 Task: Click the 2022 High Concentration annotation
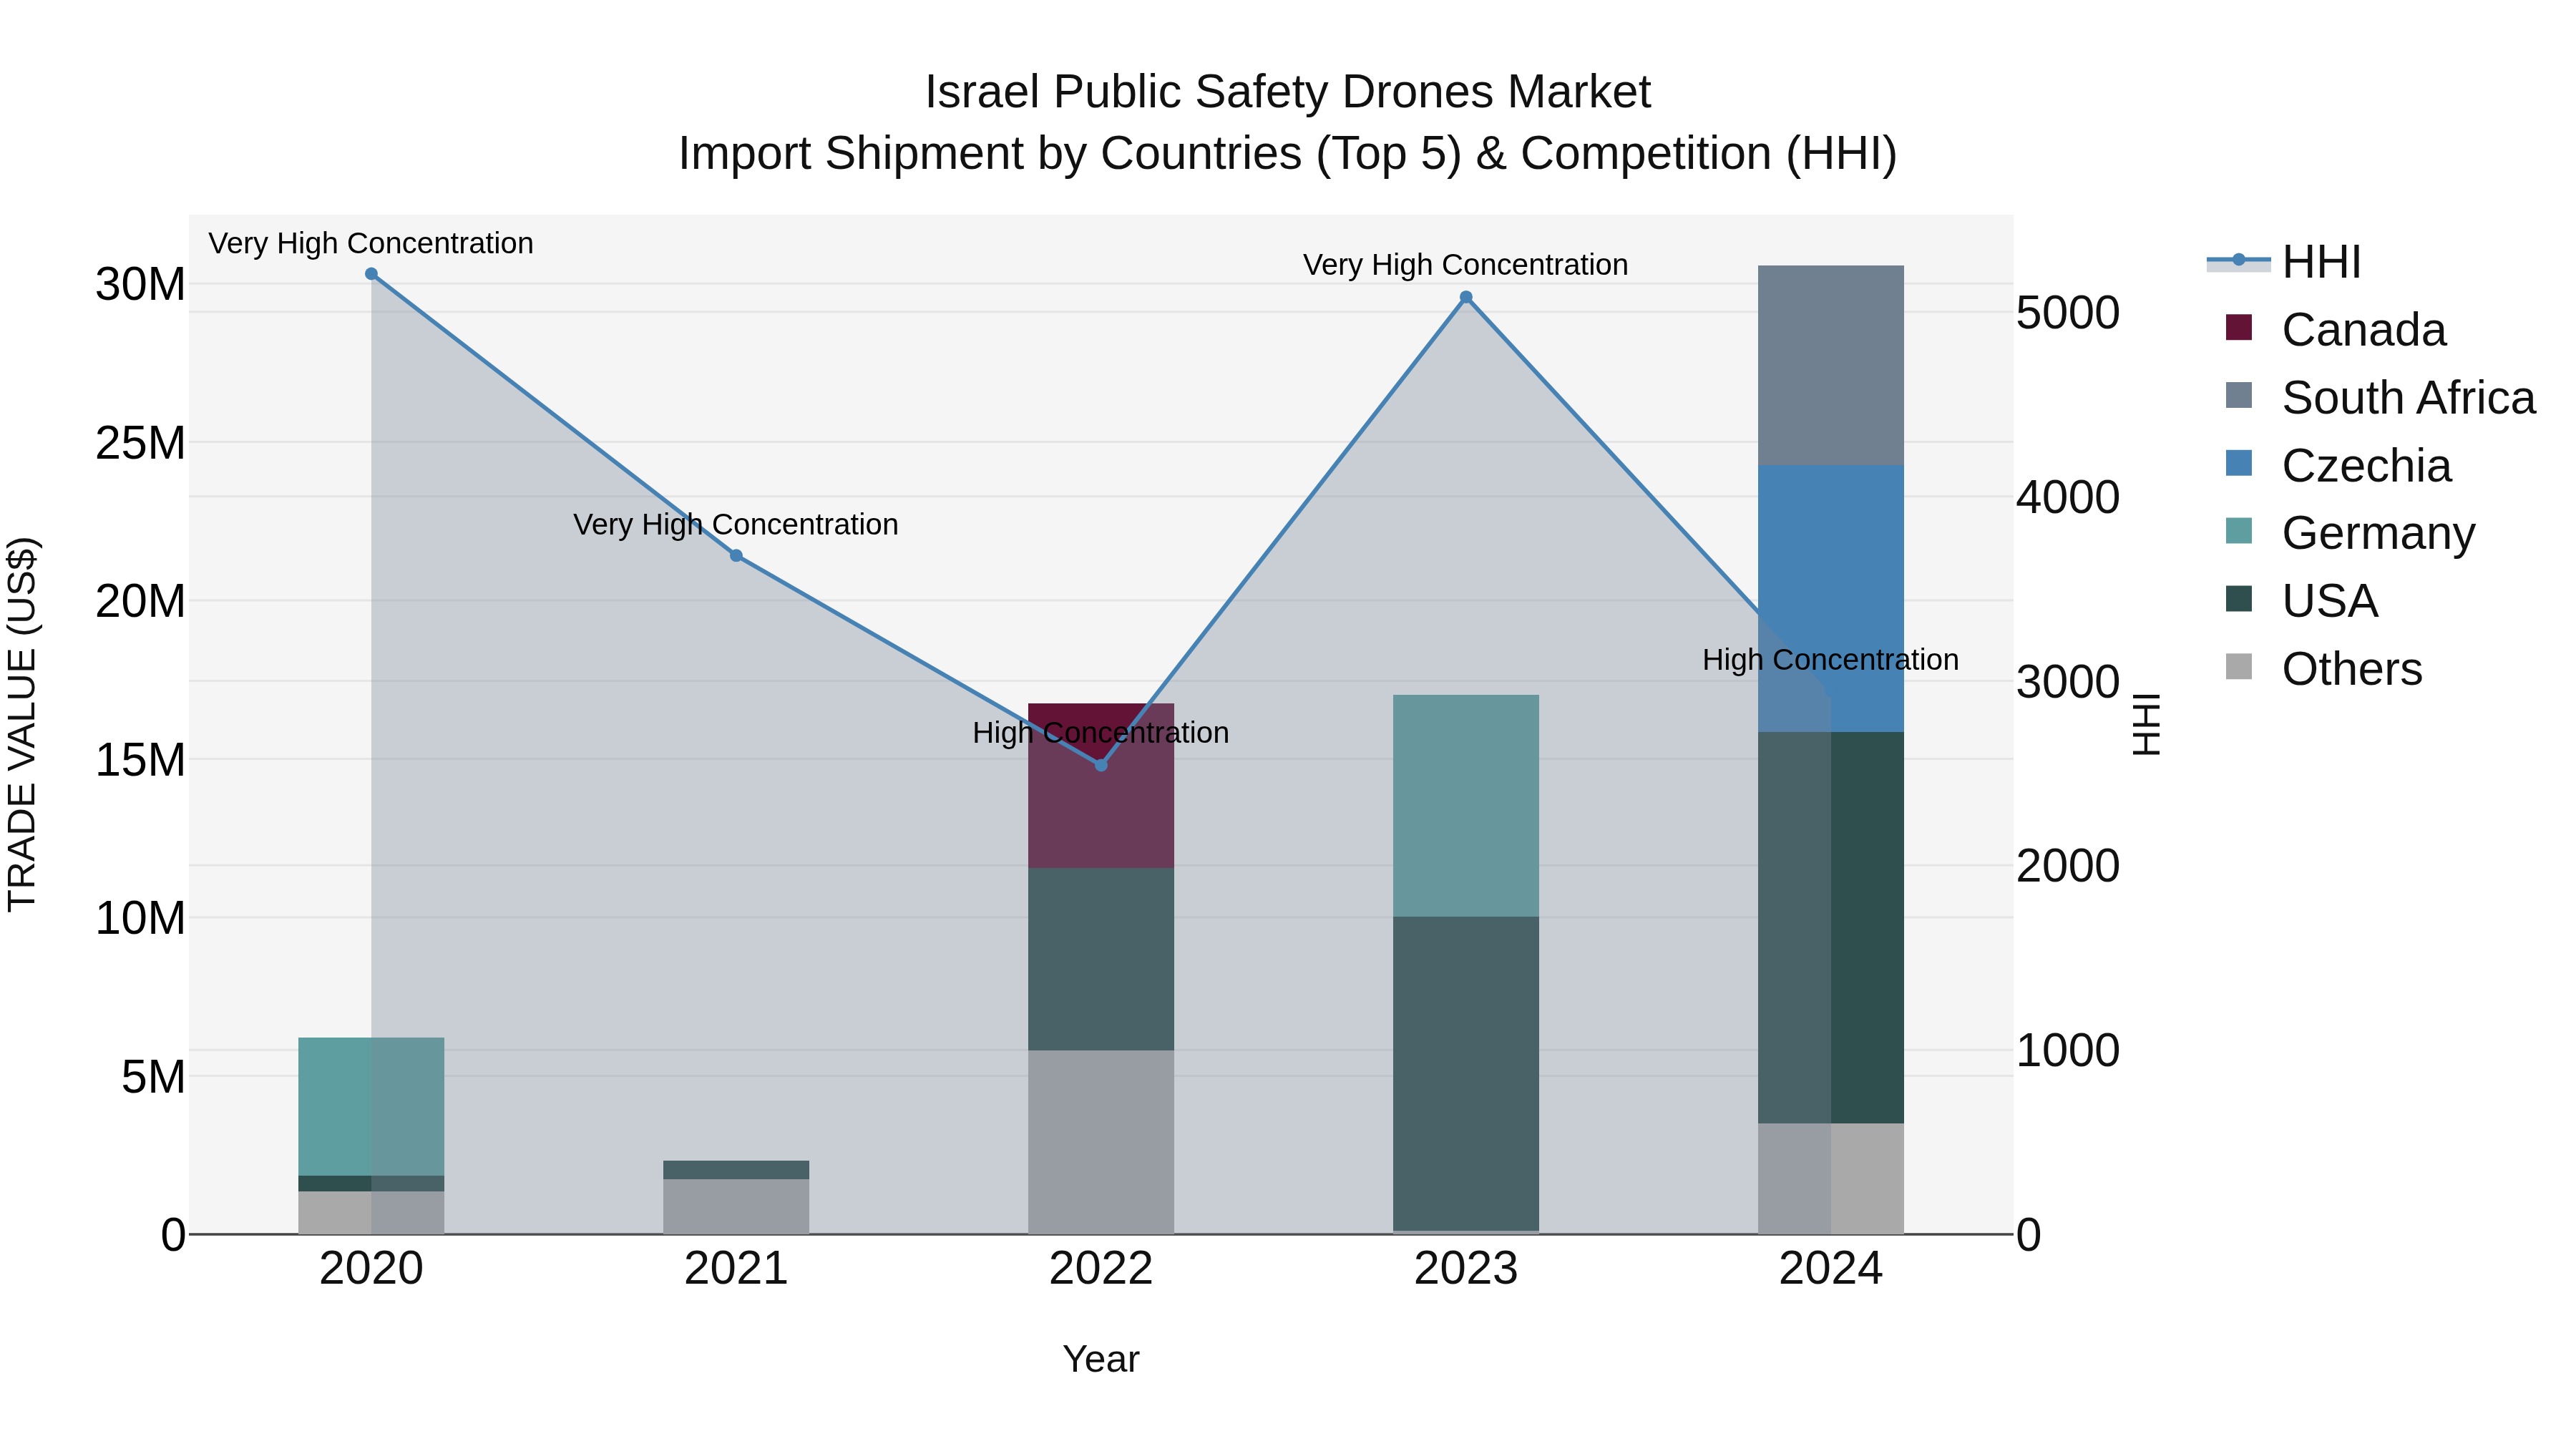(1101, 733)
